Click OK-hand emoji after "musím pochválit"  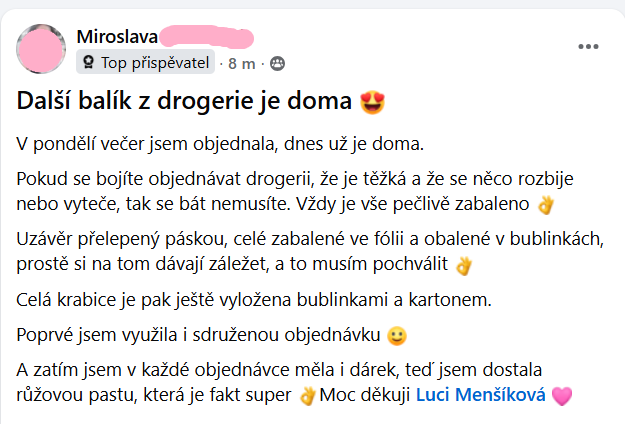461,266
